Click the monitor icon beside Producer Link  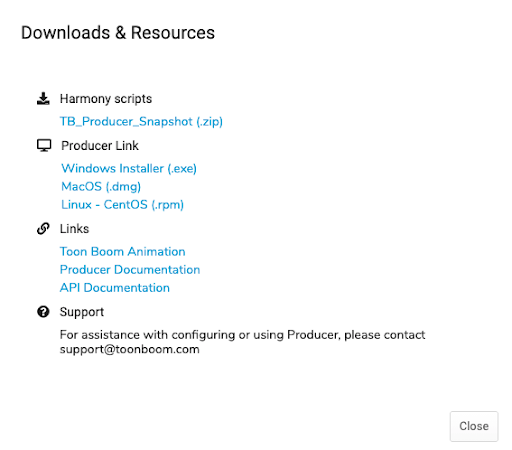pos(44,146)
